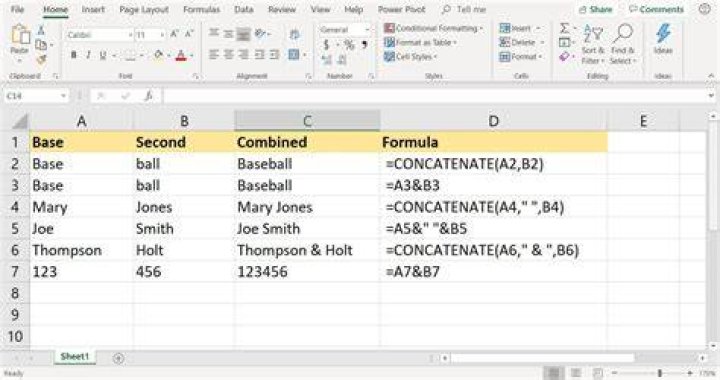
Task: Toggle Italic formatting
Action: coord(88,56)
